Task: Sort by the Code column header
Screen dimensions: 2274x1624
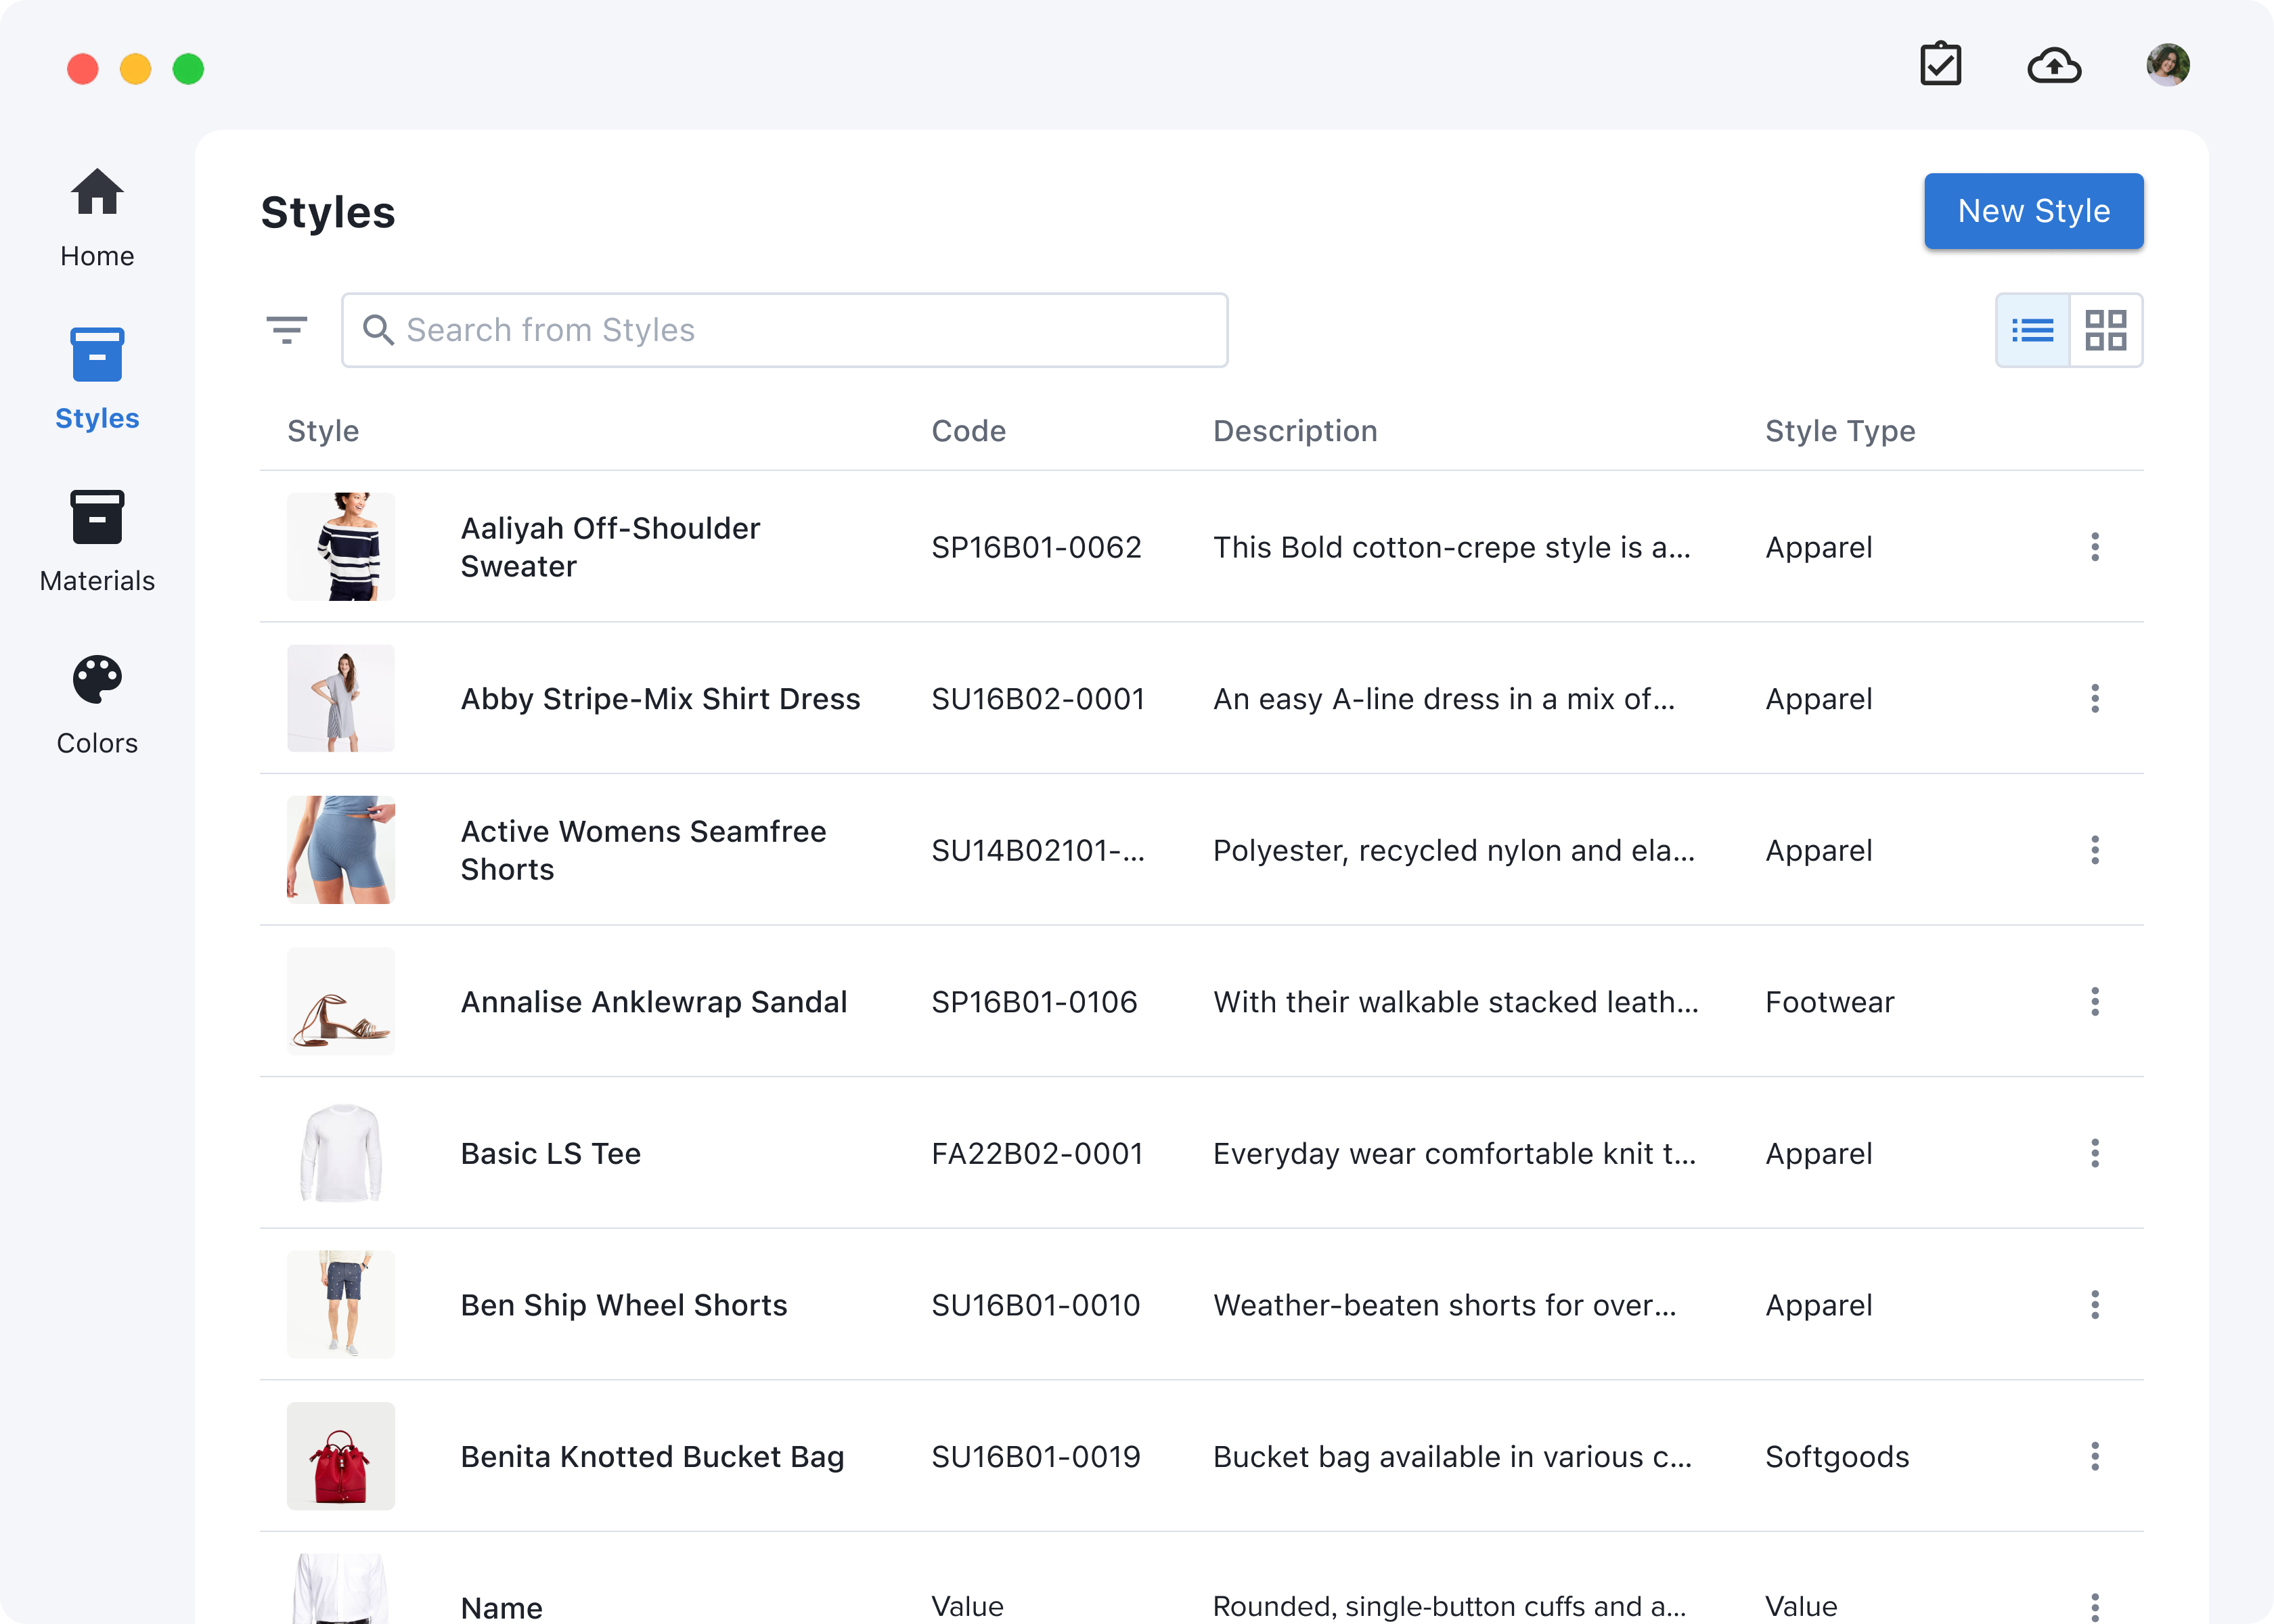Action: pos(968,431)
